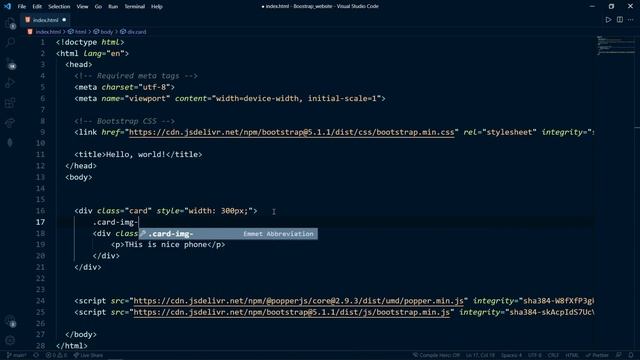Open the leaf-shaped activity bar icon
The height and width of the screenshot is (360, 640).
pyautogui.click(x=10, y=142)
